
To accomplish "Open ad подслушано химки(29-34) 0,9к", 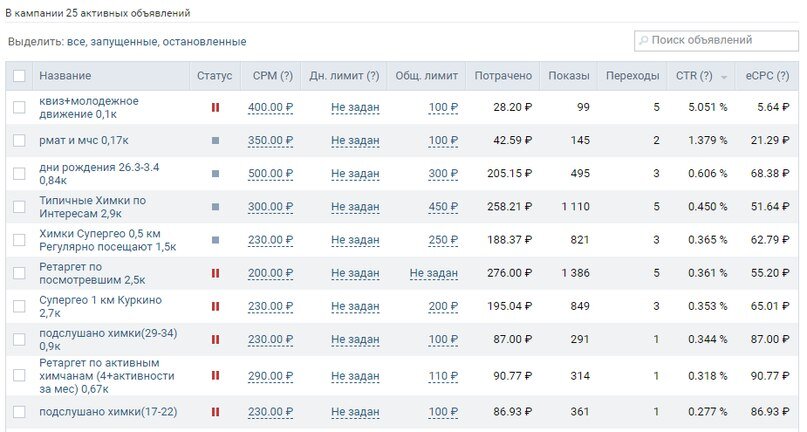I will (108, 339).
